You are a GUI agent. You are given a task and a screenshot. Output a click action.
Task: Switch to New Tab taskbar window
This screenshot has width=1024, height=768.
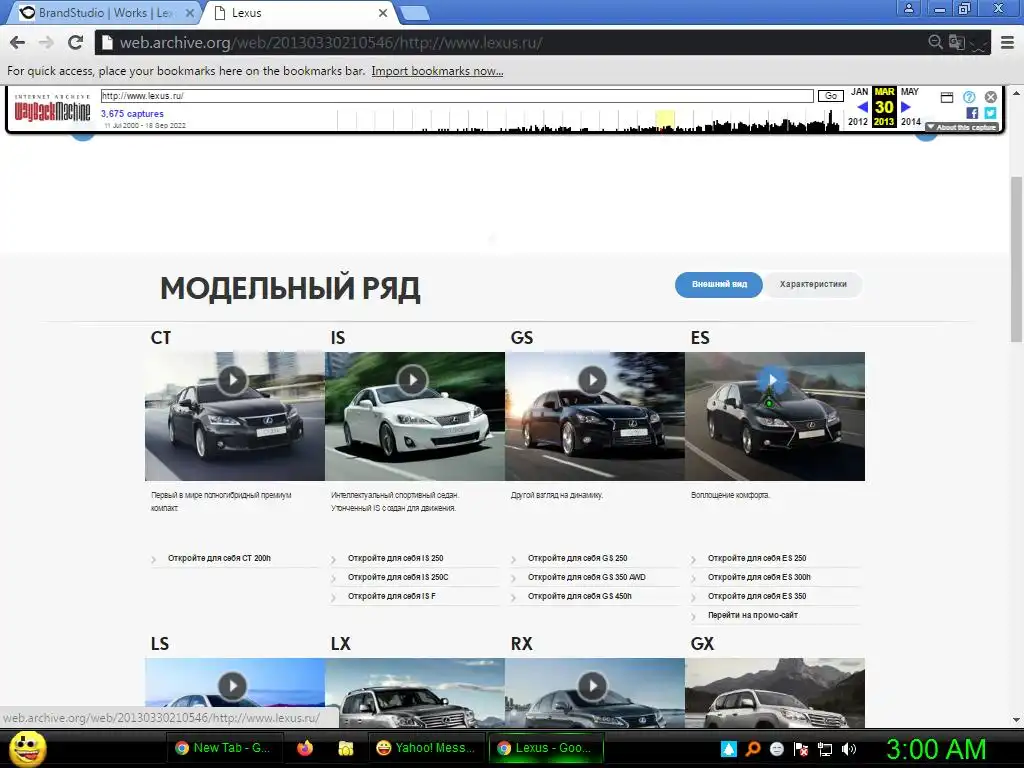pos(224,748)
